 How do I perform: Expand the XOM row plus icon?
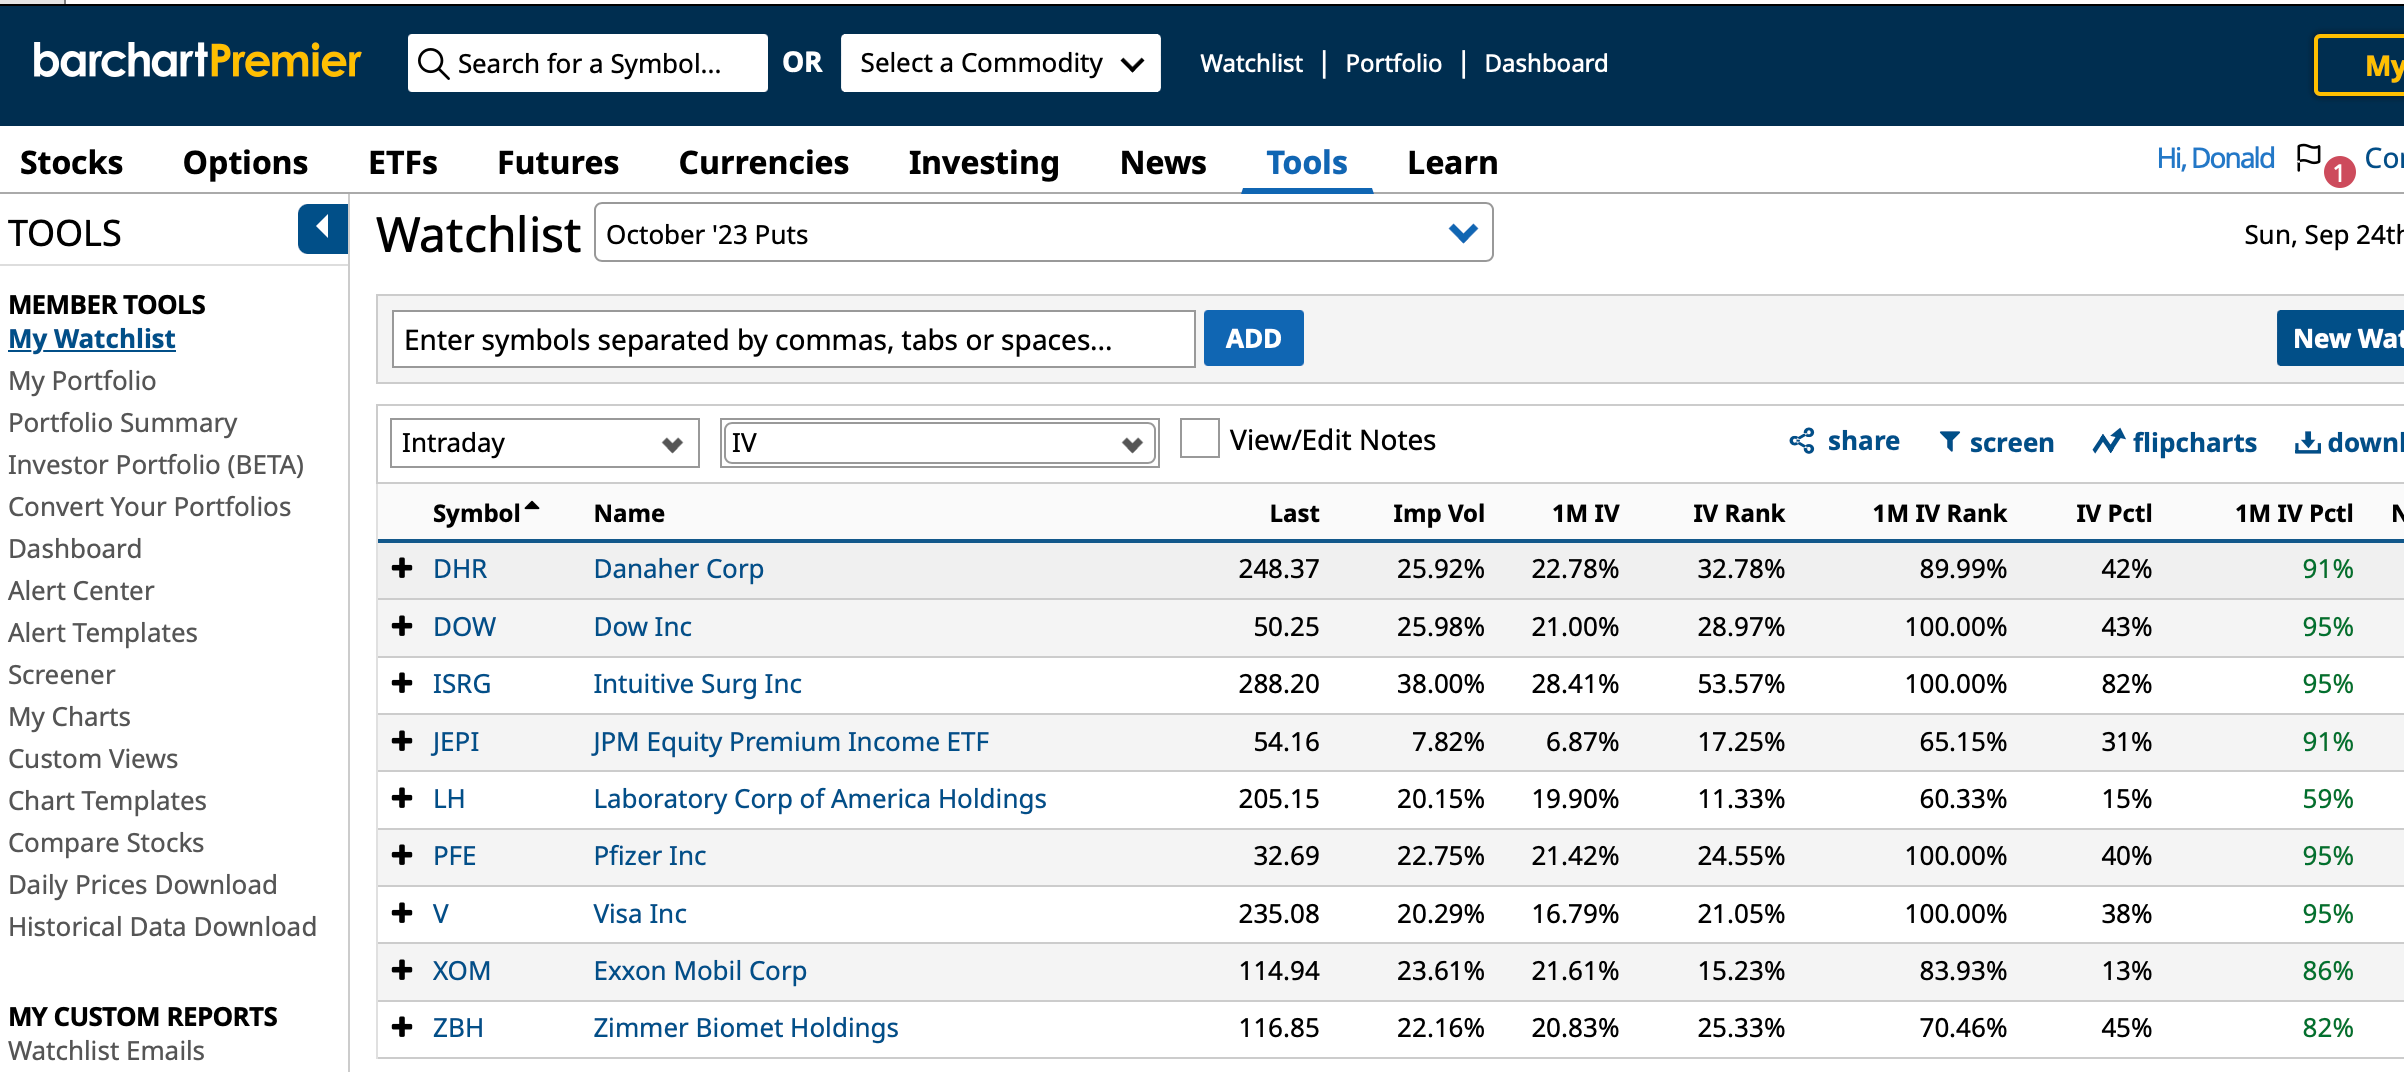point(402,970)
